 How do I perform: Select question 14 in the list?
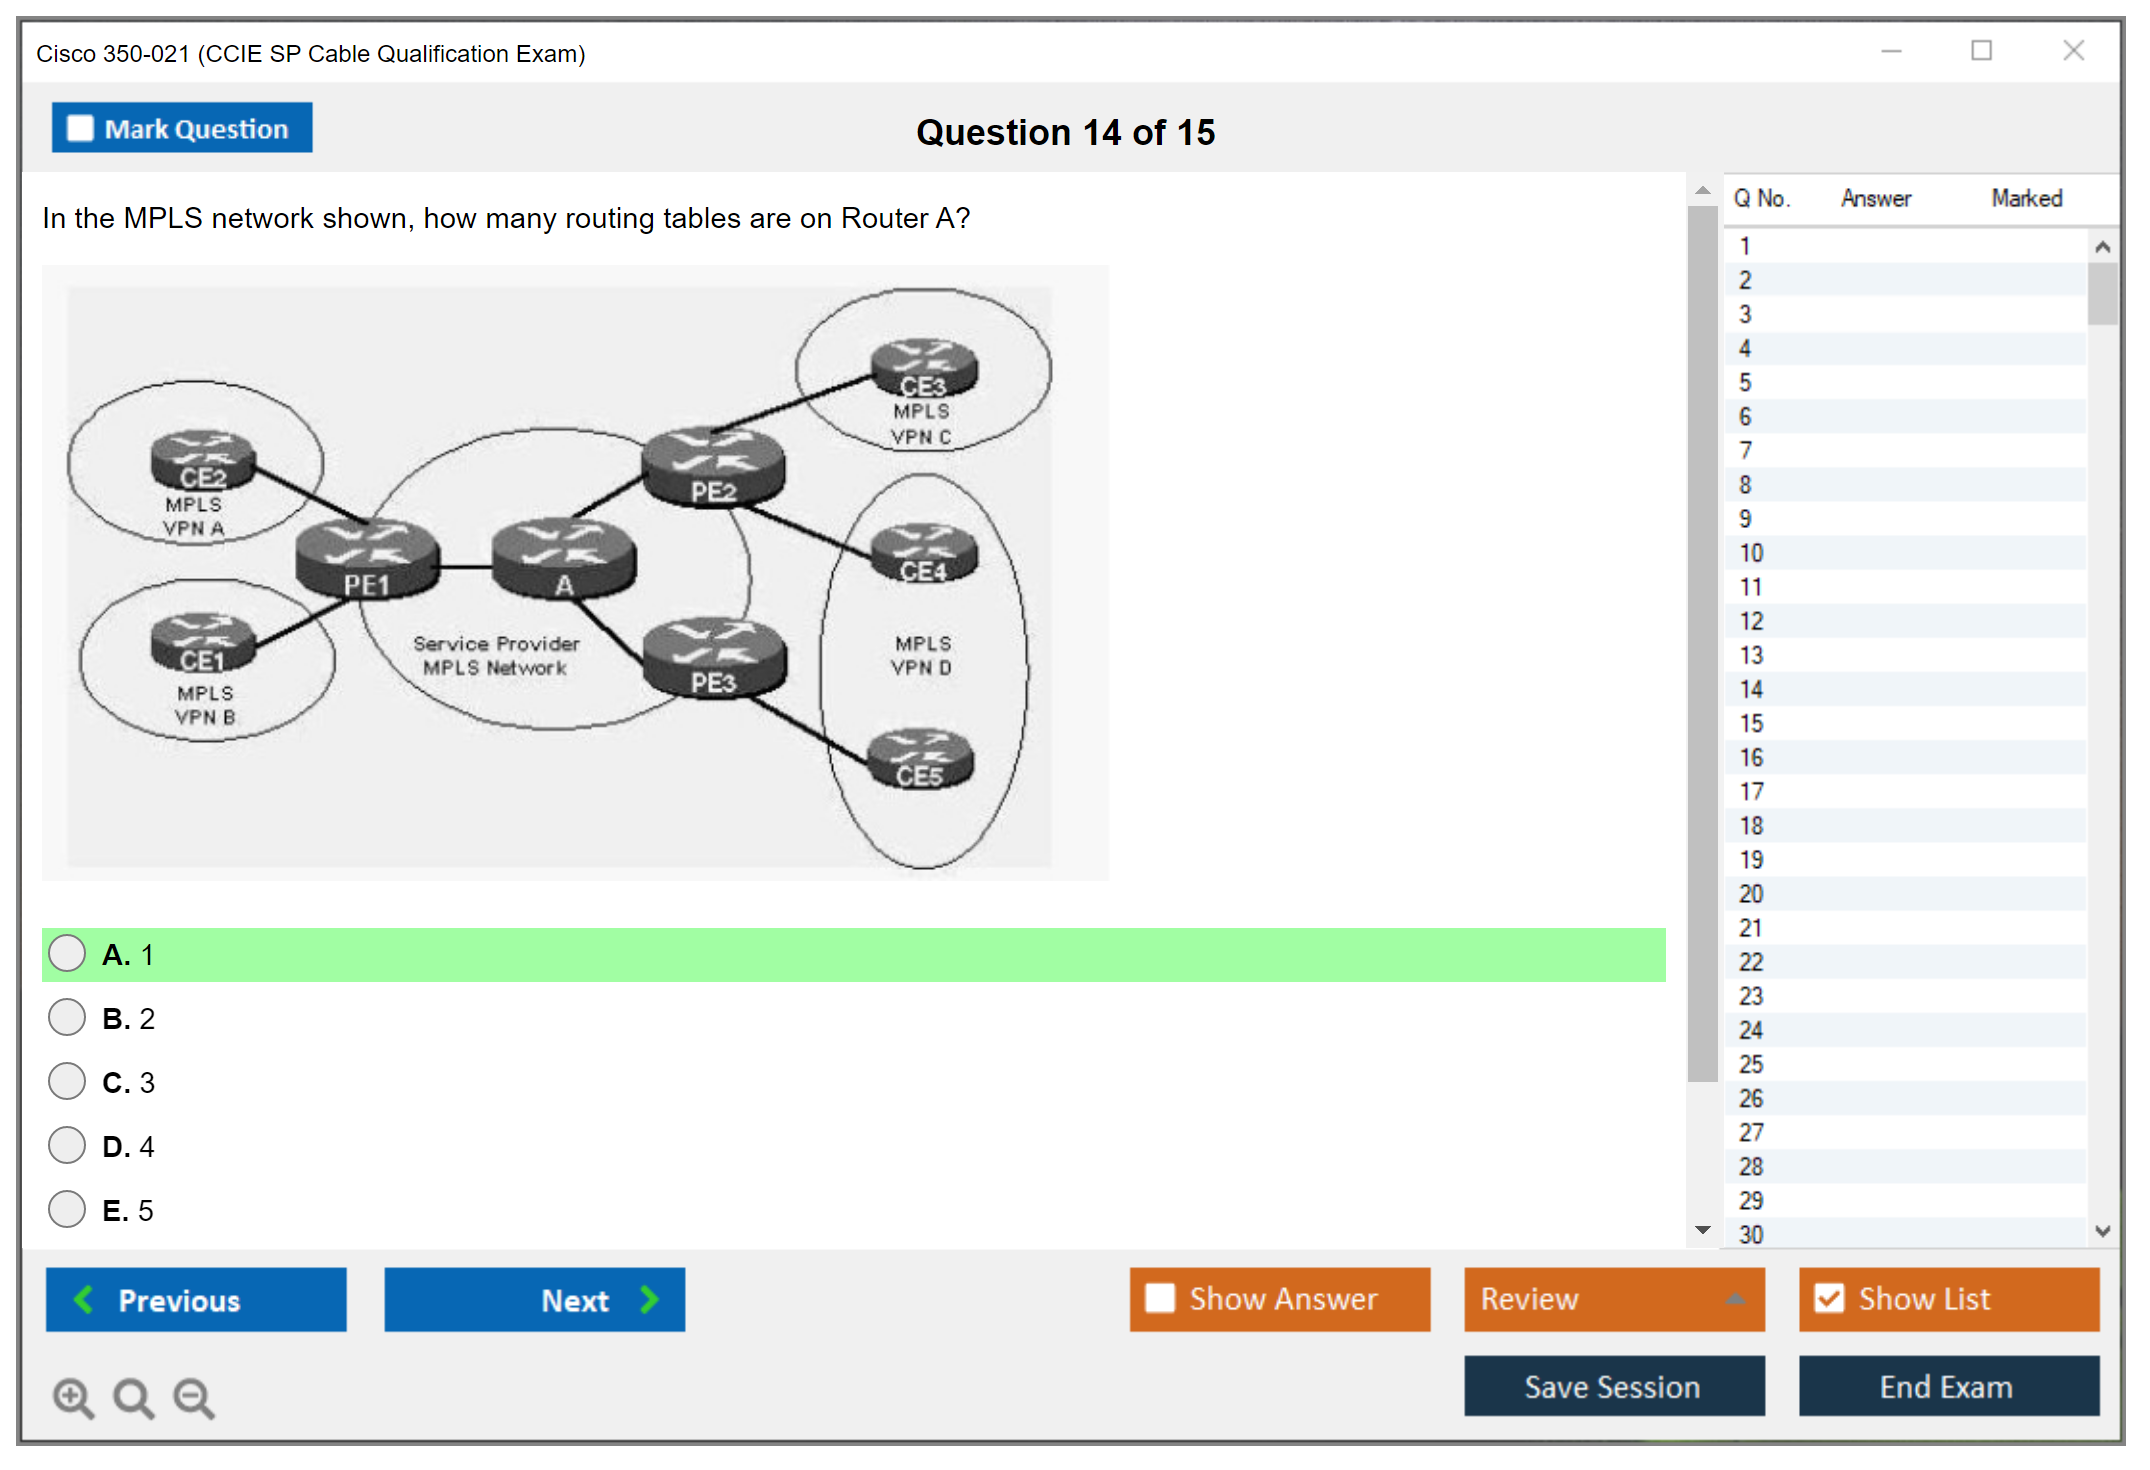point(1751,689)
